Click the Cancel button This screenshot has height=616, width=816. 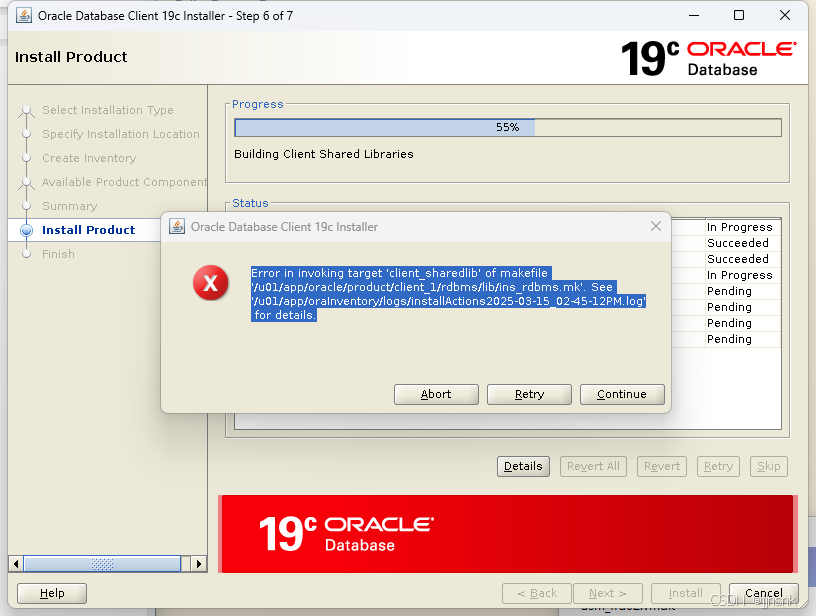coord(763,593)
